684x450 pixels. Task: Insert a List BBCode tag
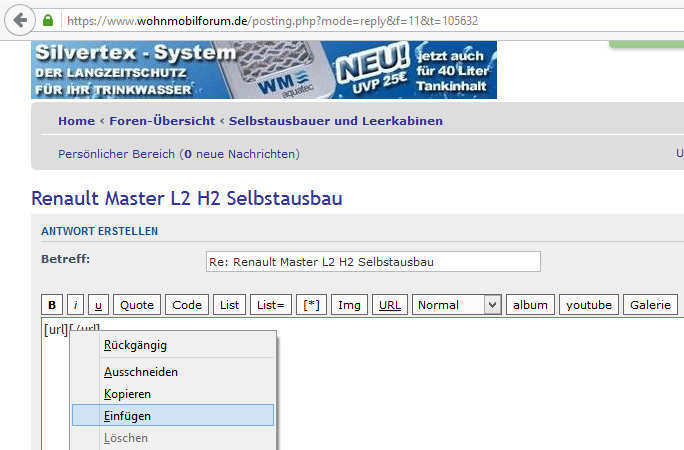pos(229,305)
